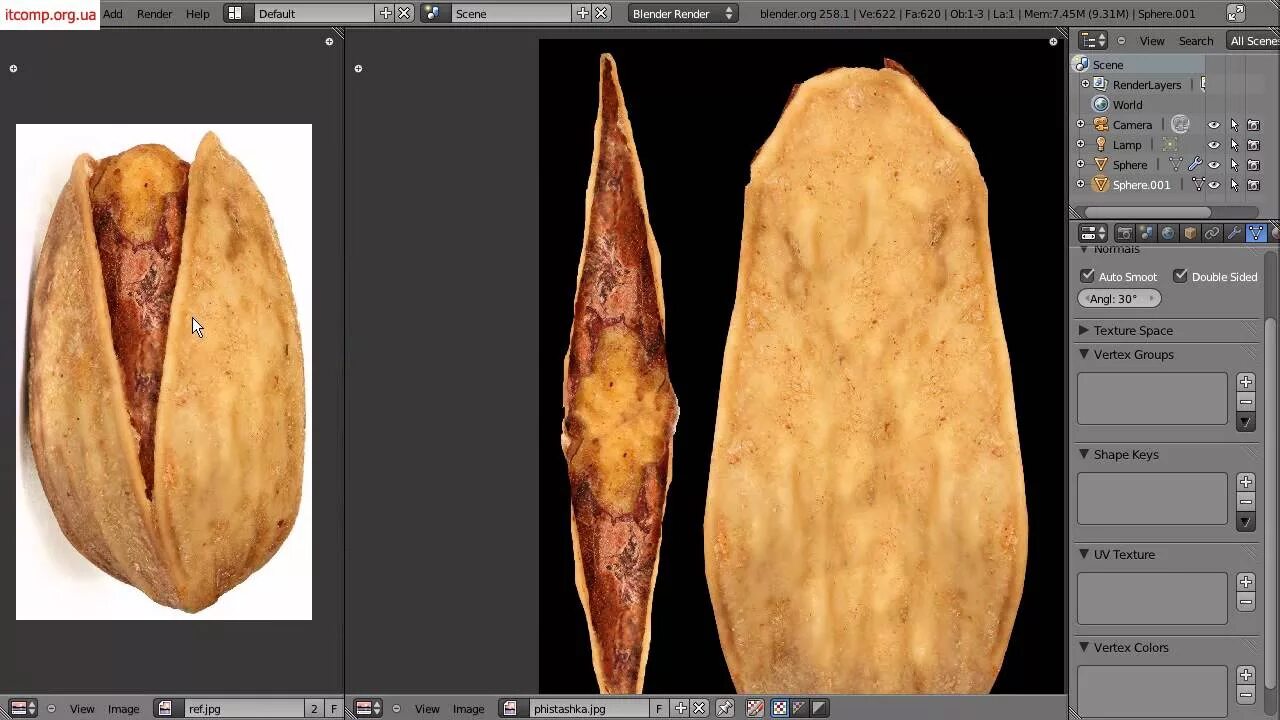Open vertex groups specials dropdown arrow

pos(1246,422)
